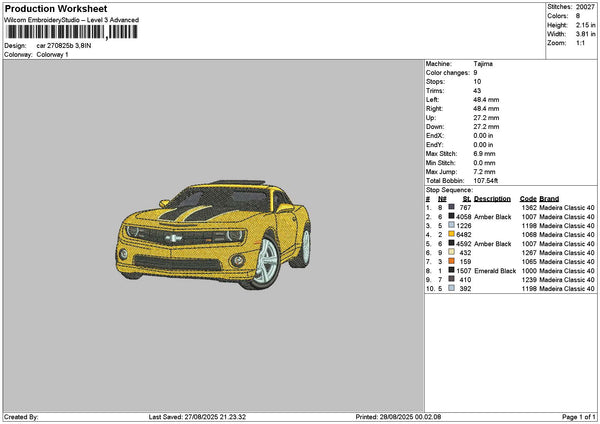600x424 pixels.
Task: Click the Stitches count 20027
Action: (x=585, y=5)
